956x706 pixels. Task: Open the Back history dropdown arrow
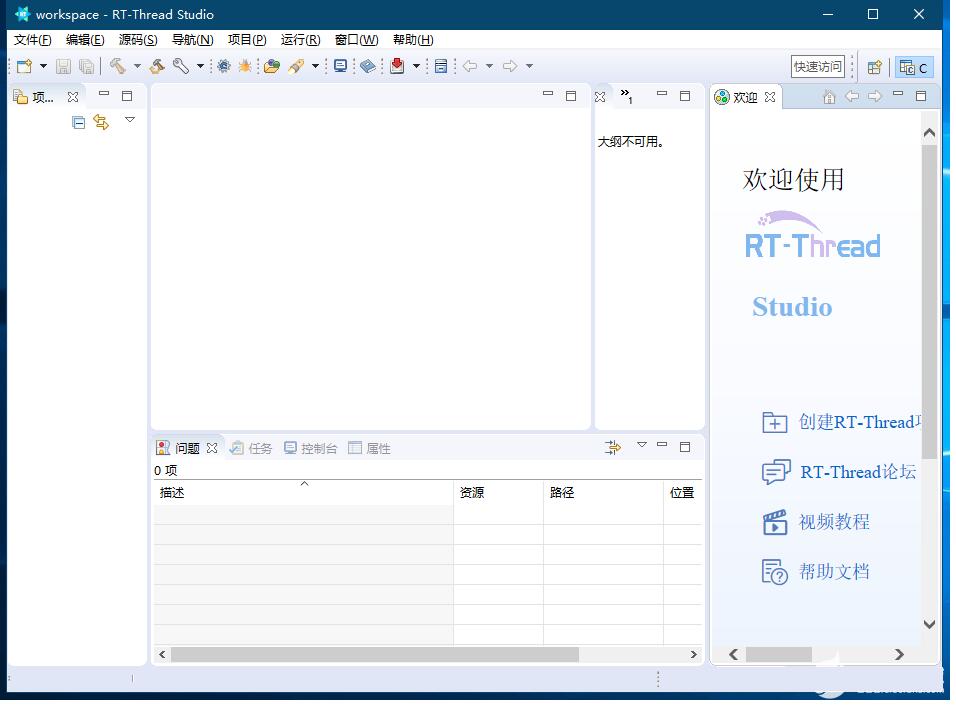(x=489, y=66)
